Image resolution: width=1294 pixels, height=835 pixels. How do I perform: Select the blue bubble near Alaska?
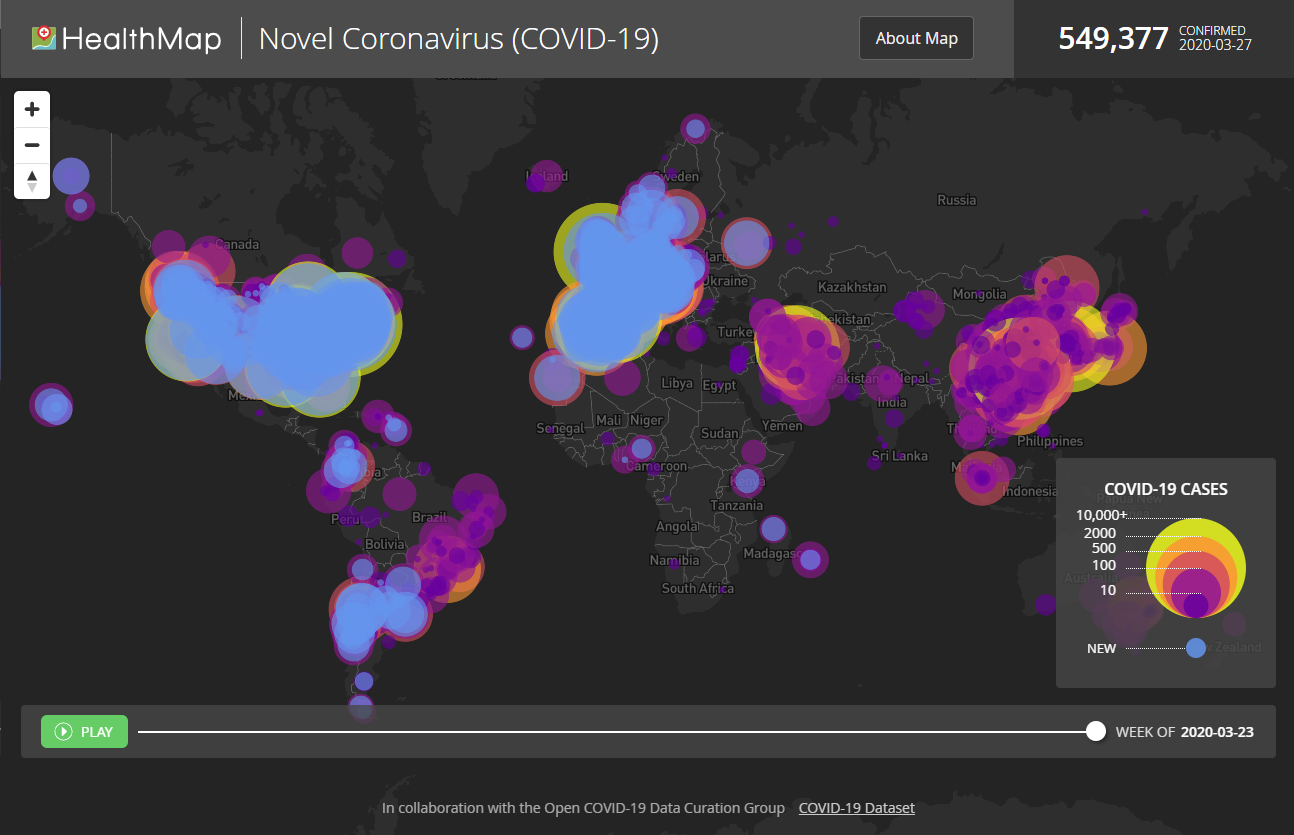pyautogui.click(x=71, y=176)
